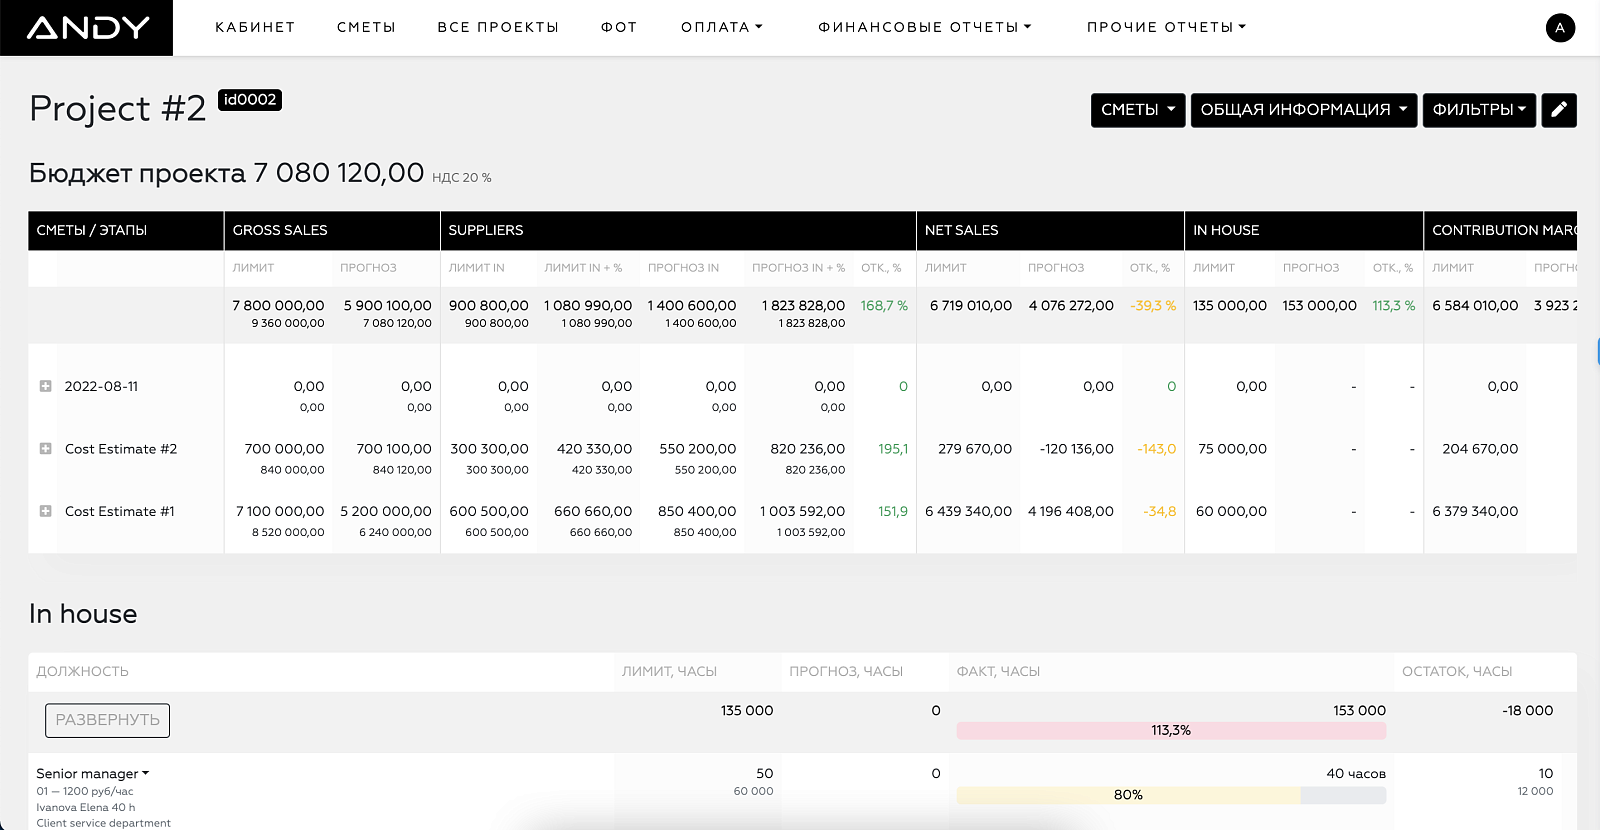
Task: Select the Cost Estimate #2 row label
Action: coord(121,449)
